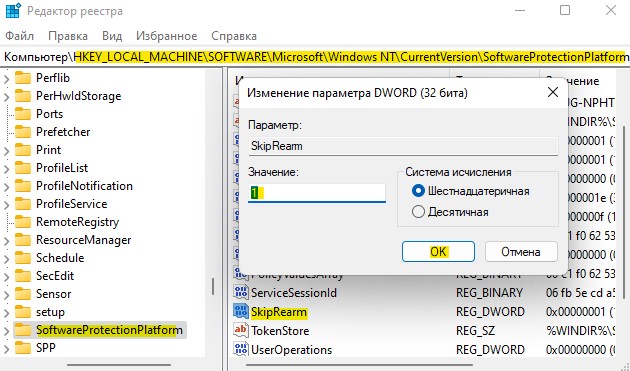Open the Справка menu

tap(234, 36)
